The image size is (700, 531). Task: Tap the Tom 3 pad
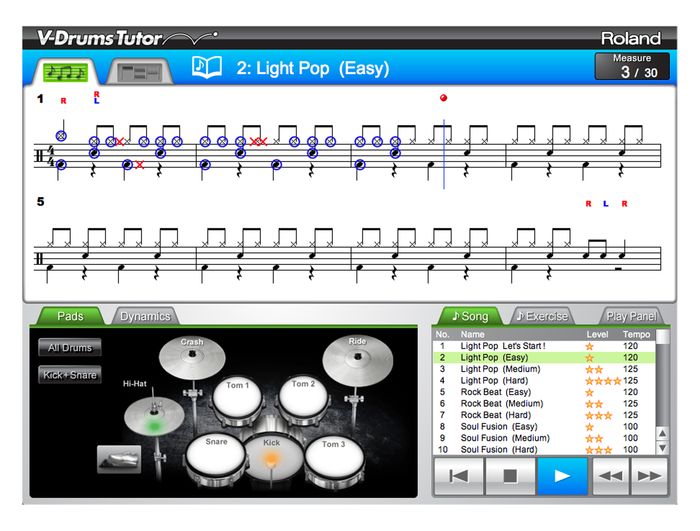click(334, 460)
